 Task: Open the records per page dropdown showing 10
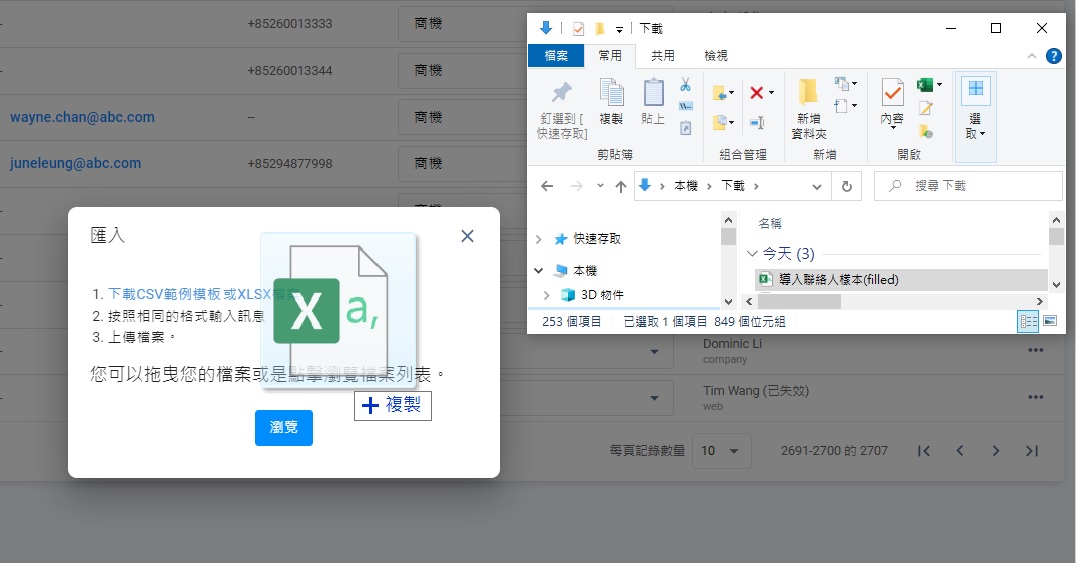(x=722, y=451)
